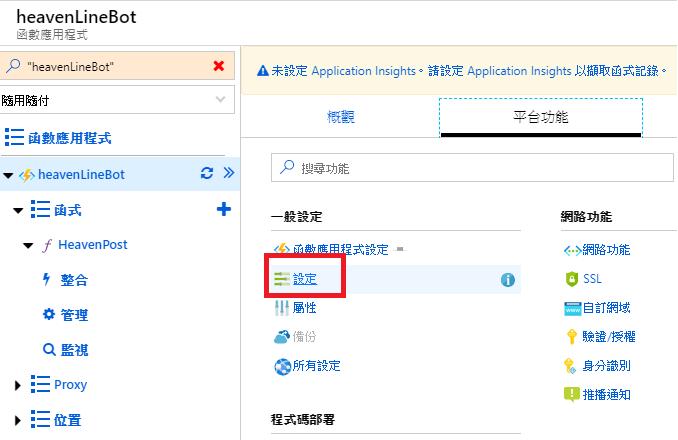
Task: Click the lightning icon next to heavenLineBot
Action: tap(27, 175)
